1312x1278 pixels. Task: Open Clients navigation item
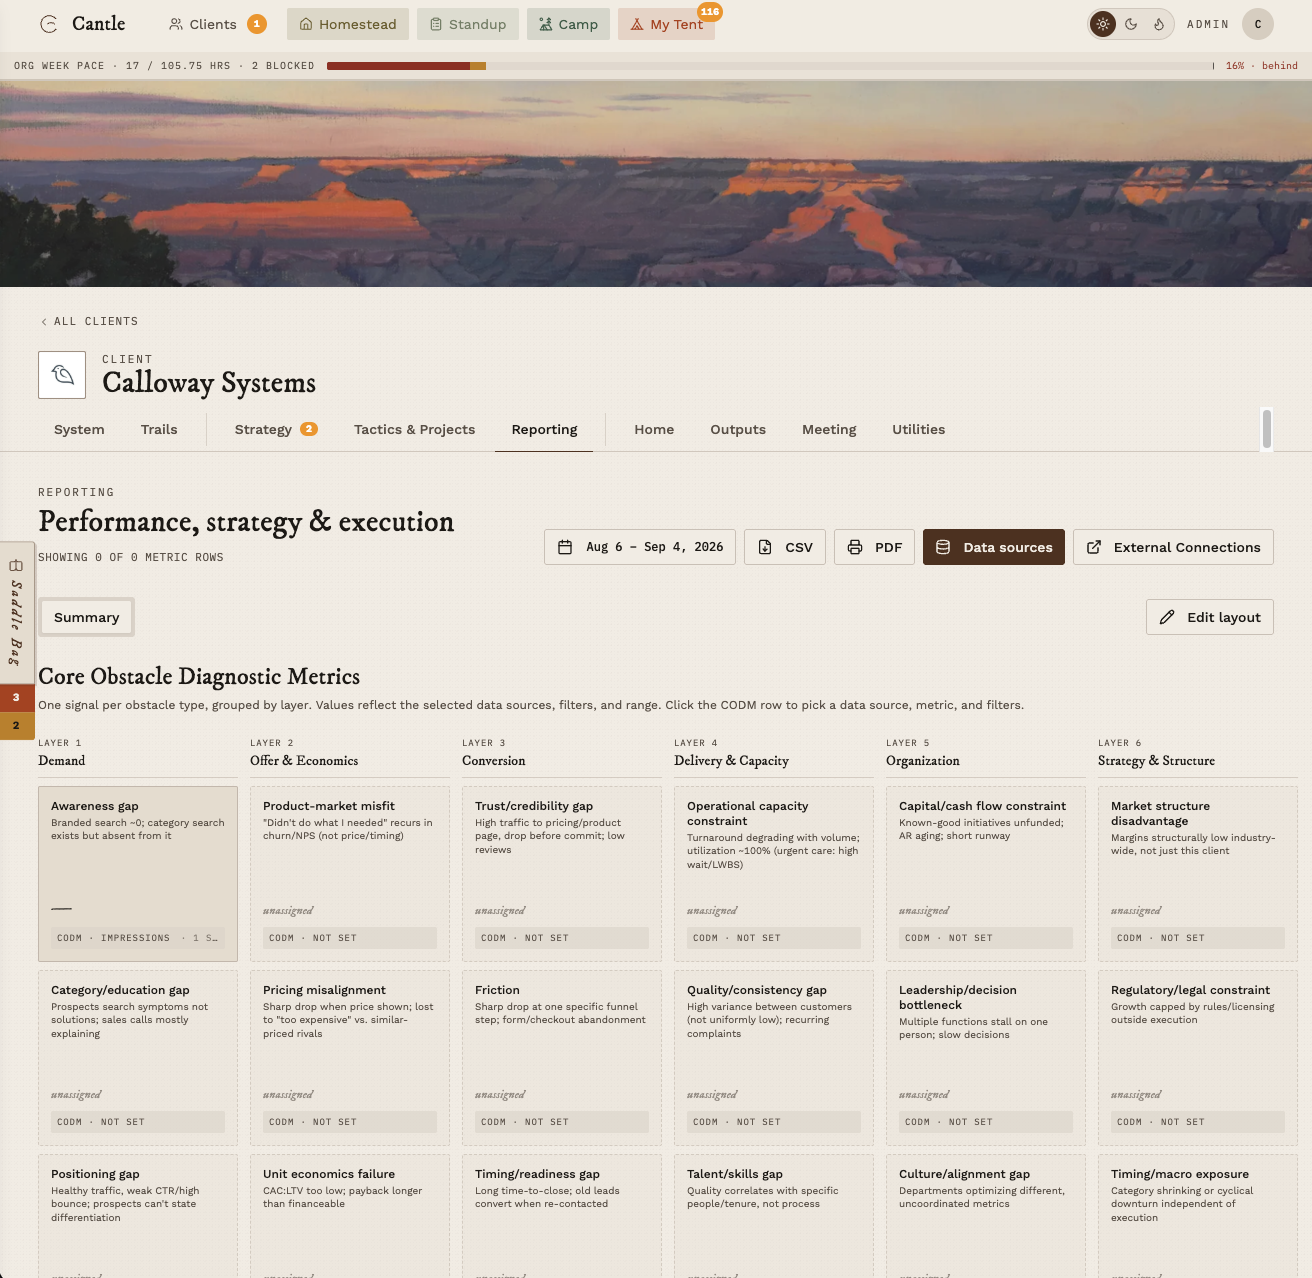(217, 24)
